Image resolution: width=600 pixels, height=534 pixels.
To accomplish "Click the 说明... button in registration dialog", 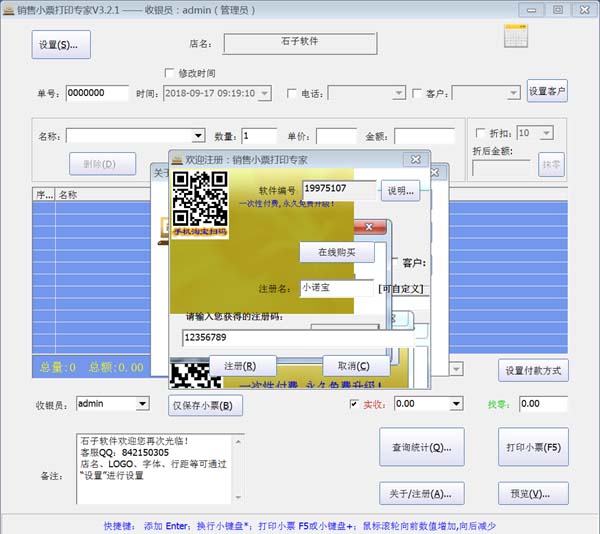I will click(x=401, y=191).
